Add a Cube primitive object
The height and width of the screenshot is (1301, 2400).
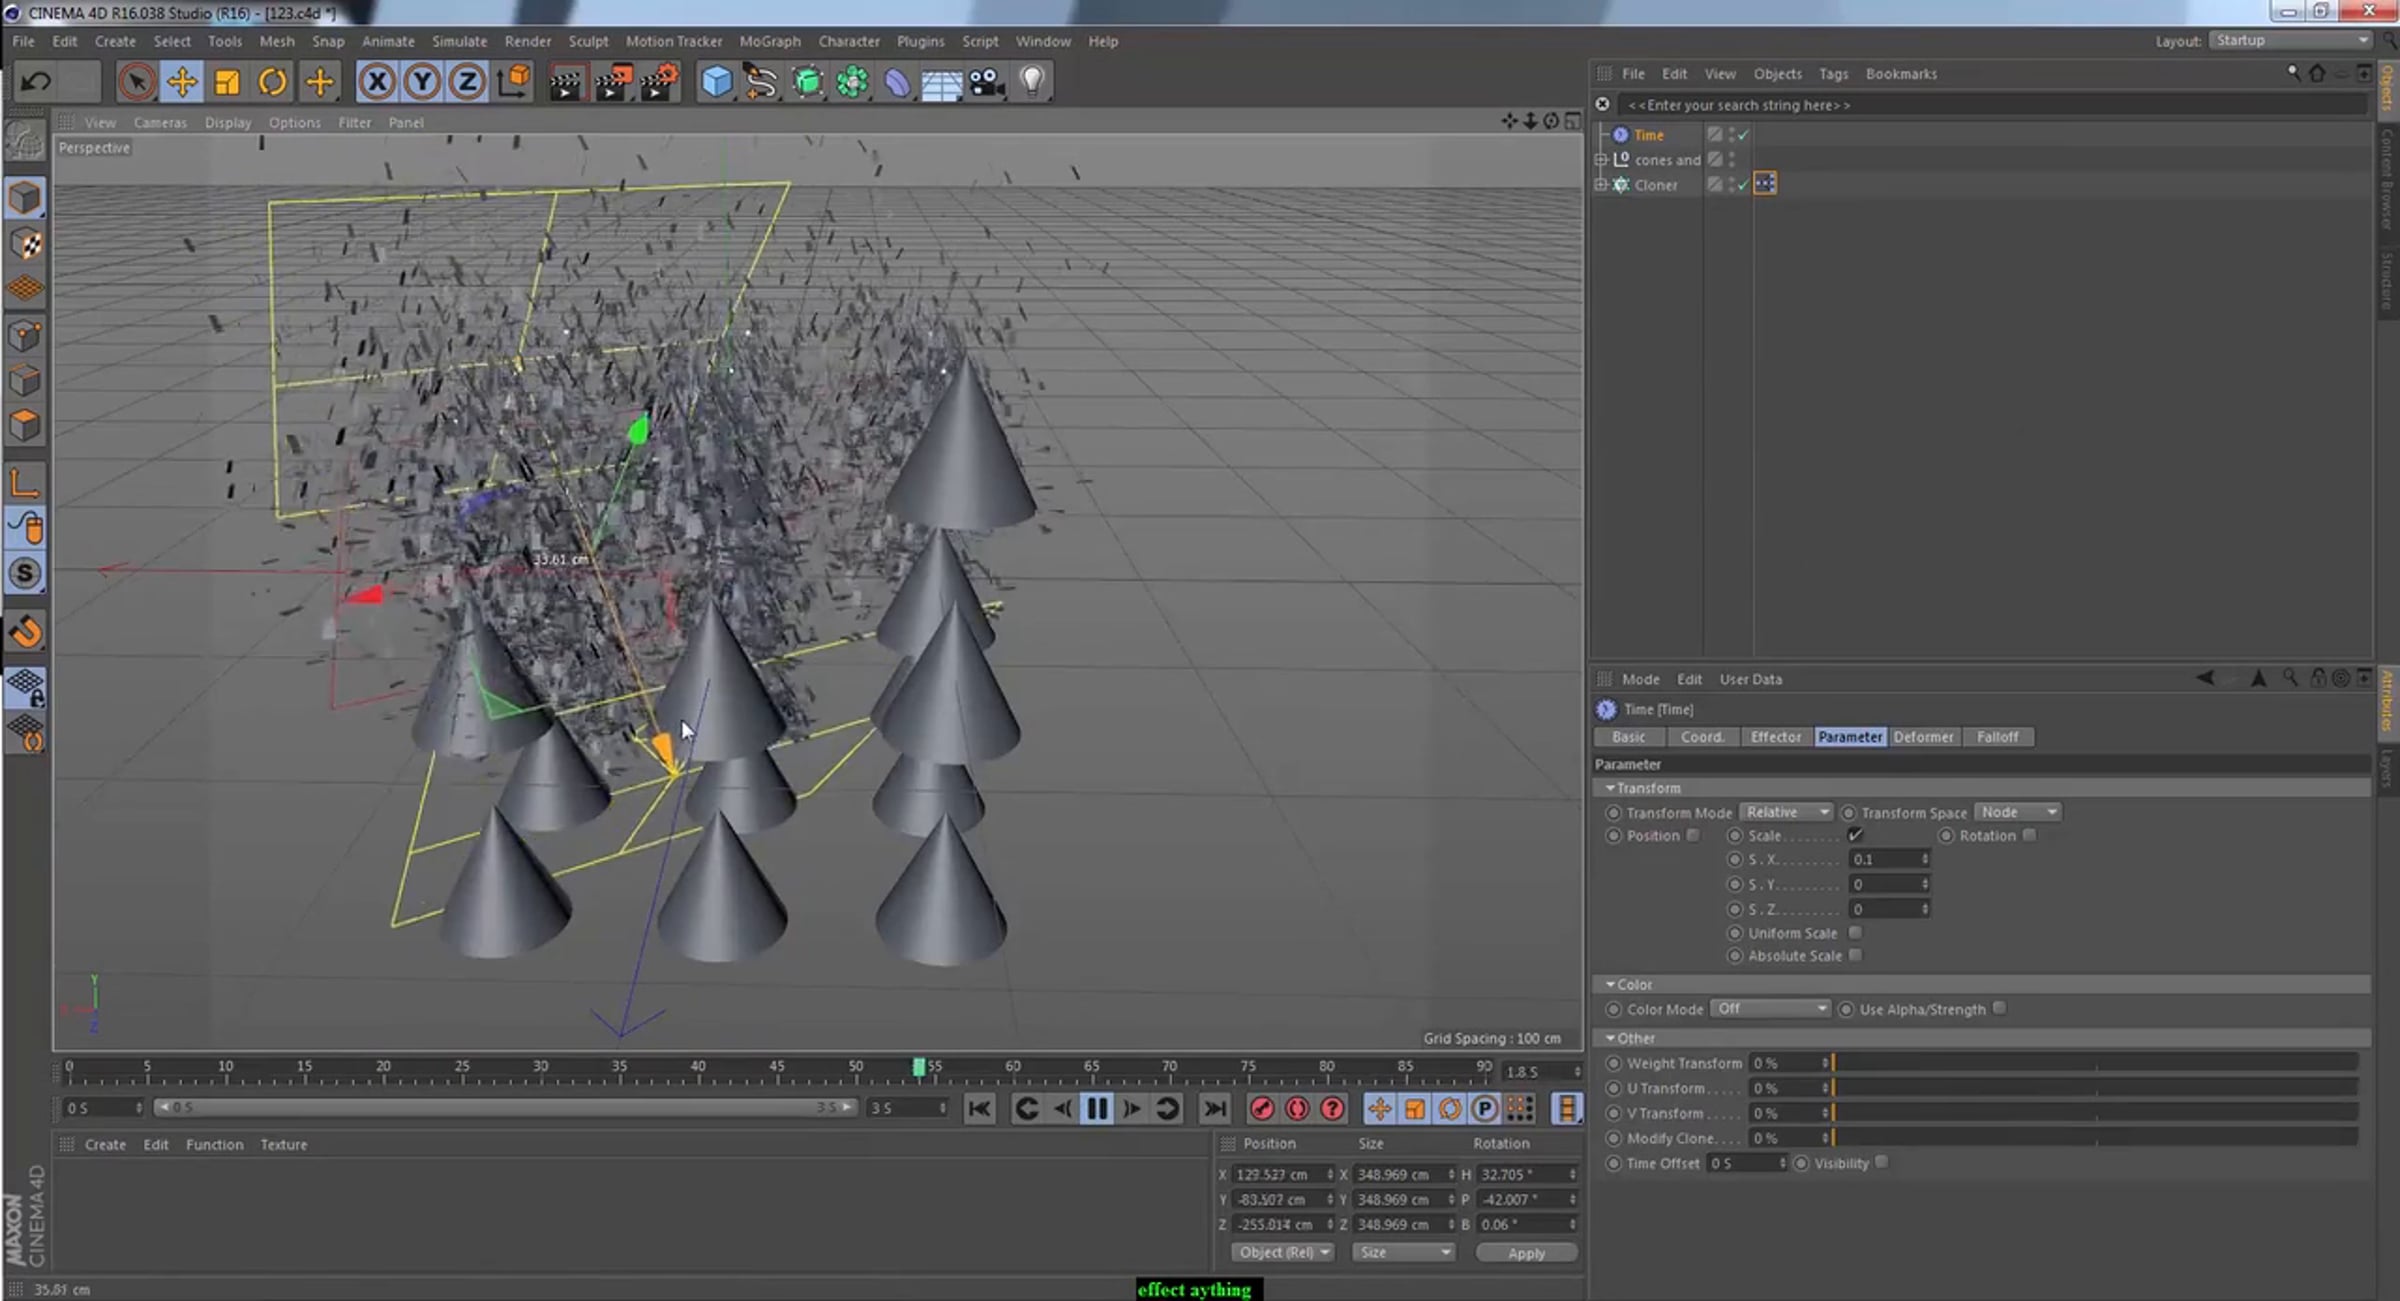tap(716, 82)
